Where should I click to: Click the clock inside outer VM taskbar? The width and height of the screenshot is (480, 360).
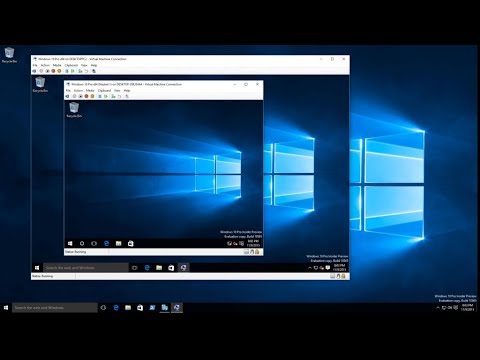[x=339, y=268]
